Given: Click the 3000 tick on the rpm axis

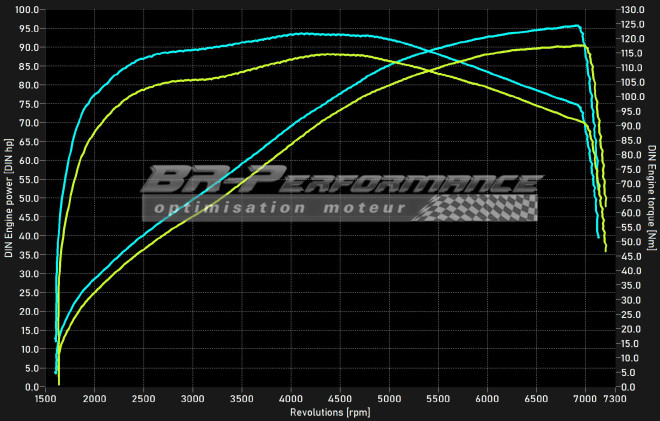Looking at the screenshot, I should point(193,398).
